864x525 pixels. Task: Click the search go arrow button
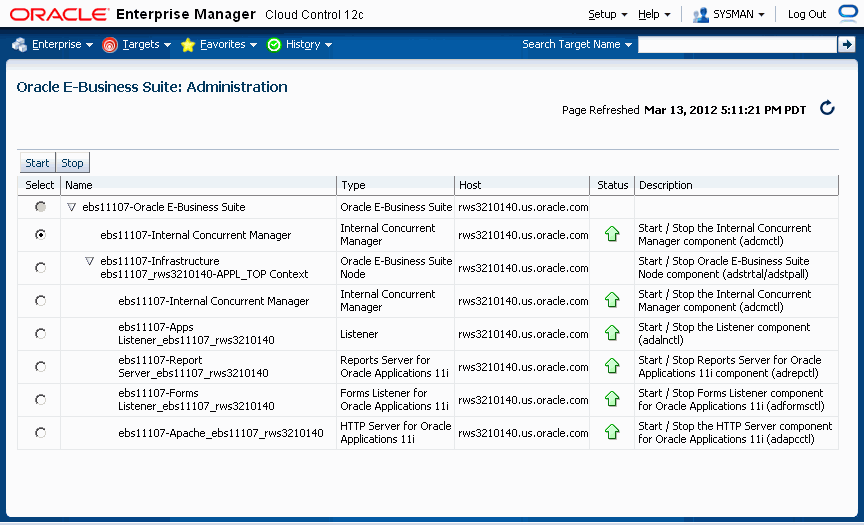coord(846,44)
